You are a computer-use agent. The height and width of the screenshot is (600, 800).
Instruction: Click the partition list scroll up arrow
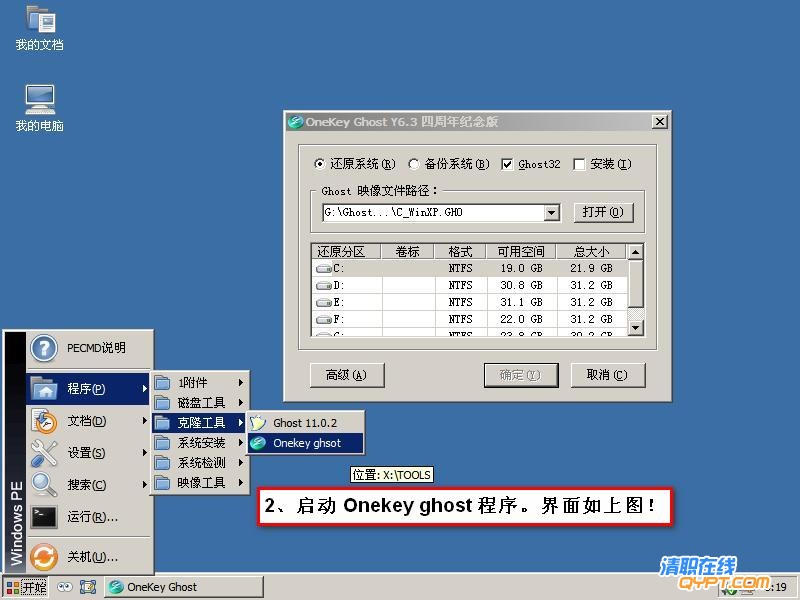pos(635,252)
